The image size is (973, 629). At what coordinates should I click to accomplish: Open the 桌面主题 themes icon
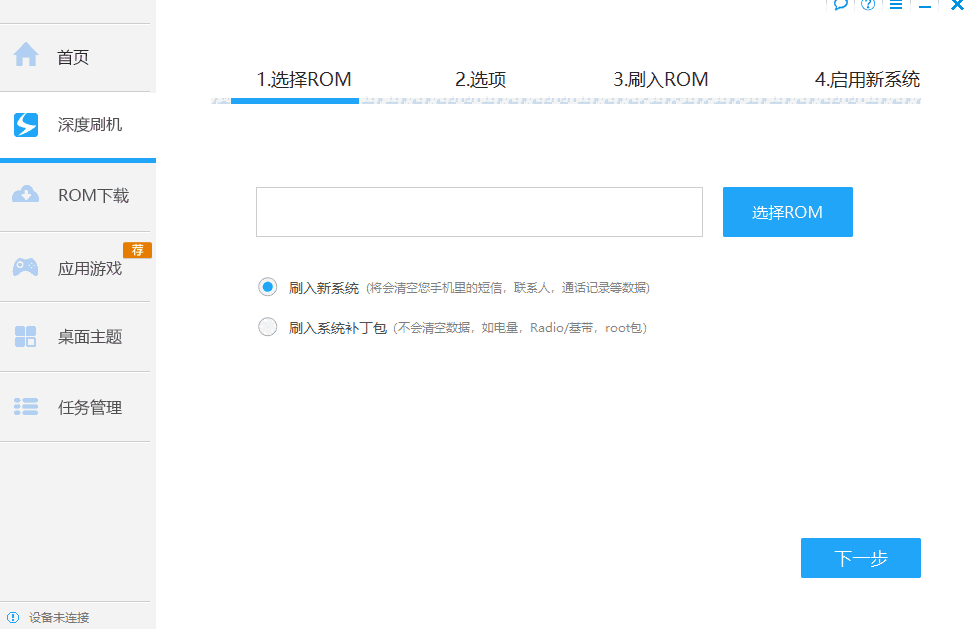tap(25, 336)
